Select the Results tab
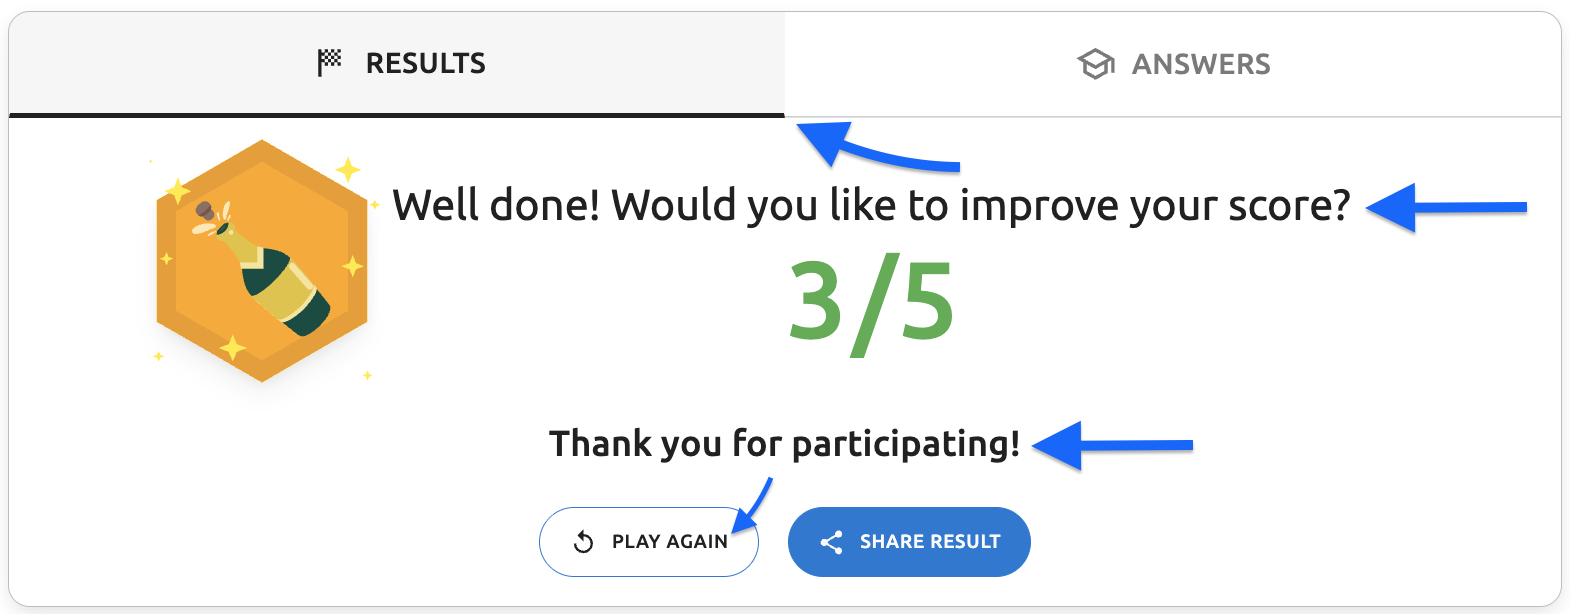The height and width of the screenshot is (614, 1570). coord(400,64)
